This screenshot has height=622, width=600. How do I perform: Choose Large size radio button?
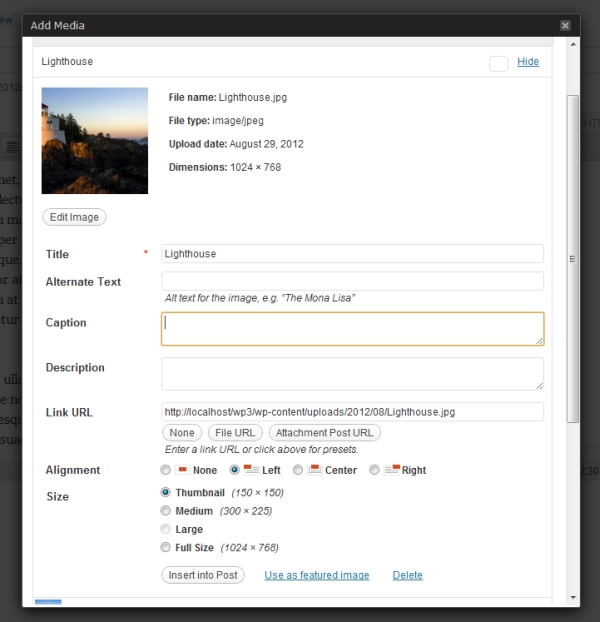click(x=165, y=529)
